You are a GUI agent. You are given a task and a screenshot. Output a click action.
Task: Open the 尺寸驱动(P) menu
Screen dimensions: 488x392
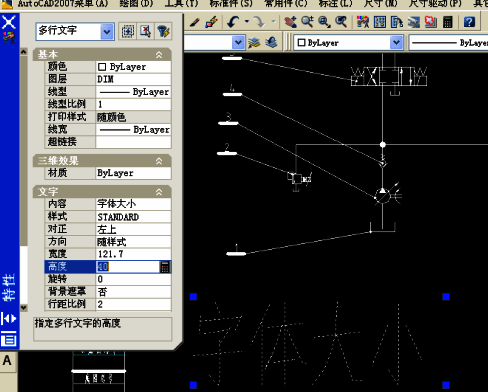click(435, 4)
